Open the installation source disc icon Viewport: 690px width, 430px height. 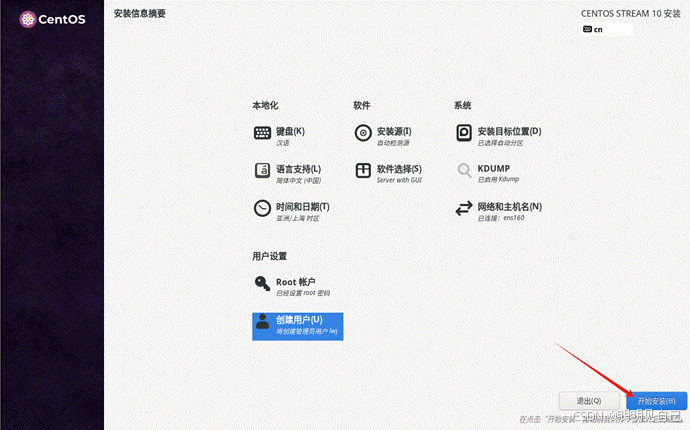click(x=363, y=132)
